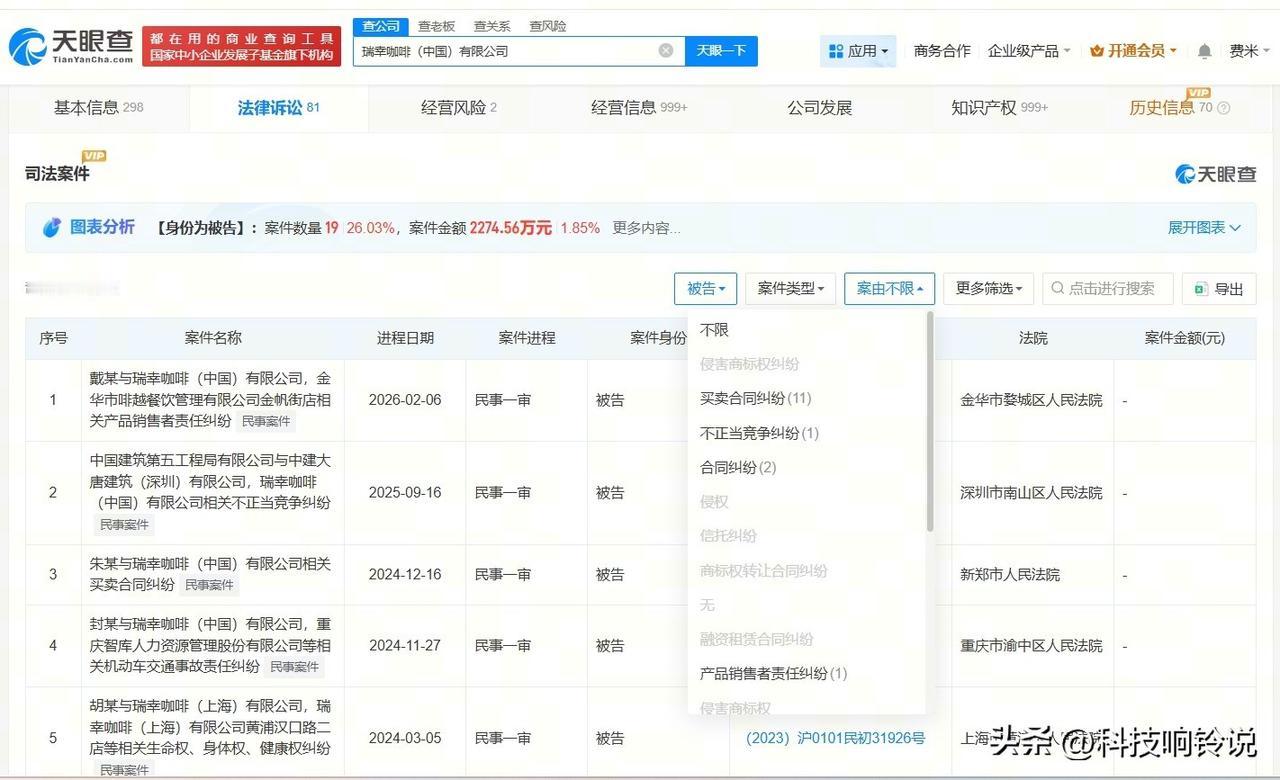Open case 戴某与瑞幸咖啡 in row 1
1280x780 pixels.
(210, 400)
